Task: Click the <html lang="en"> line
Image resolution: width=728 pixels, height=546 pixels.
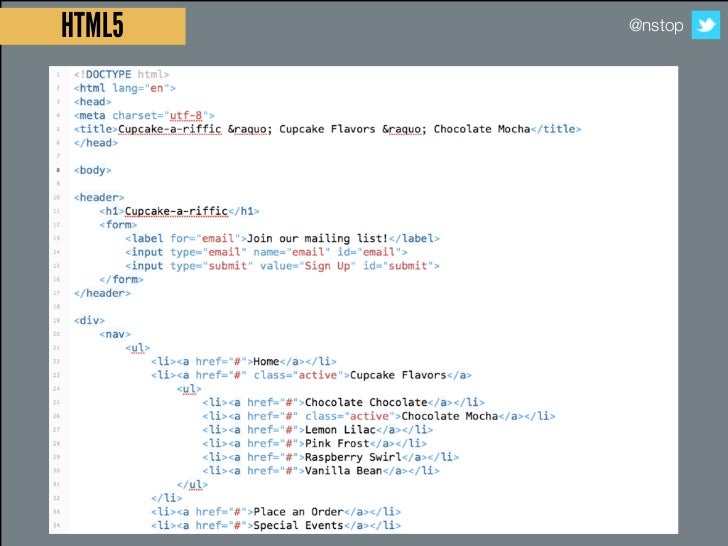Action: coord(124,88)
